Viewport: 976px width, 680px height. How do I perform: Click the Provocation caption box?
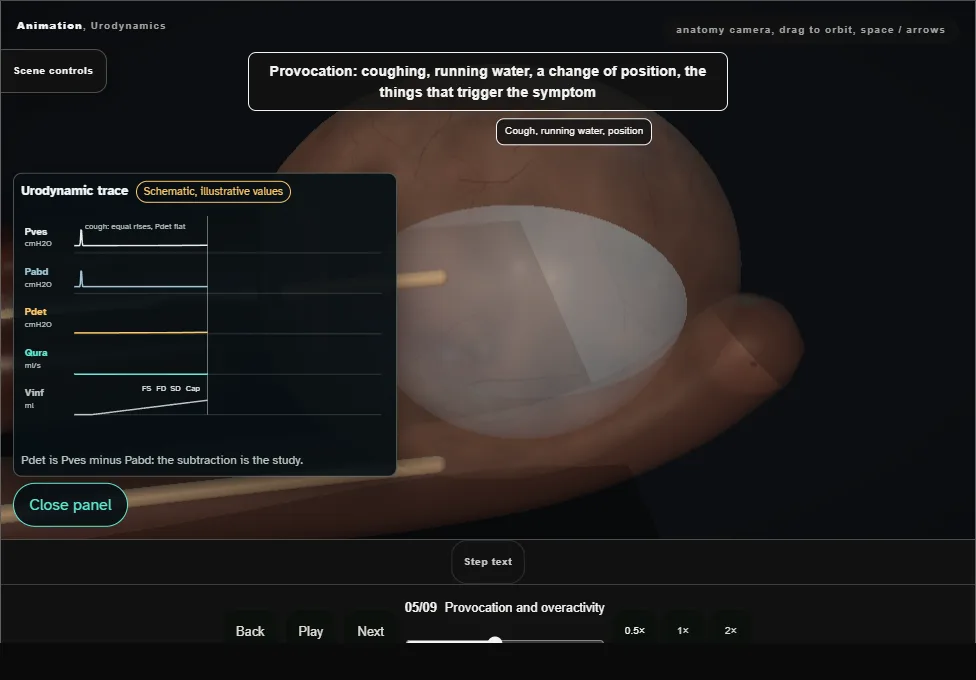488,82
